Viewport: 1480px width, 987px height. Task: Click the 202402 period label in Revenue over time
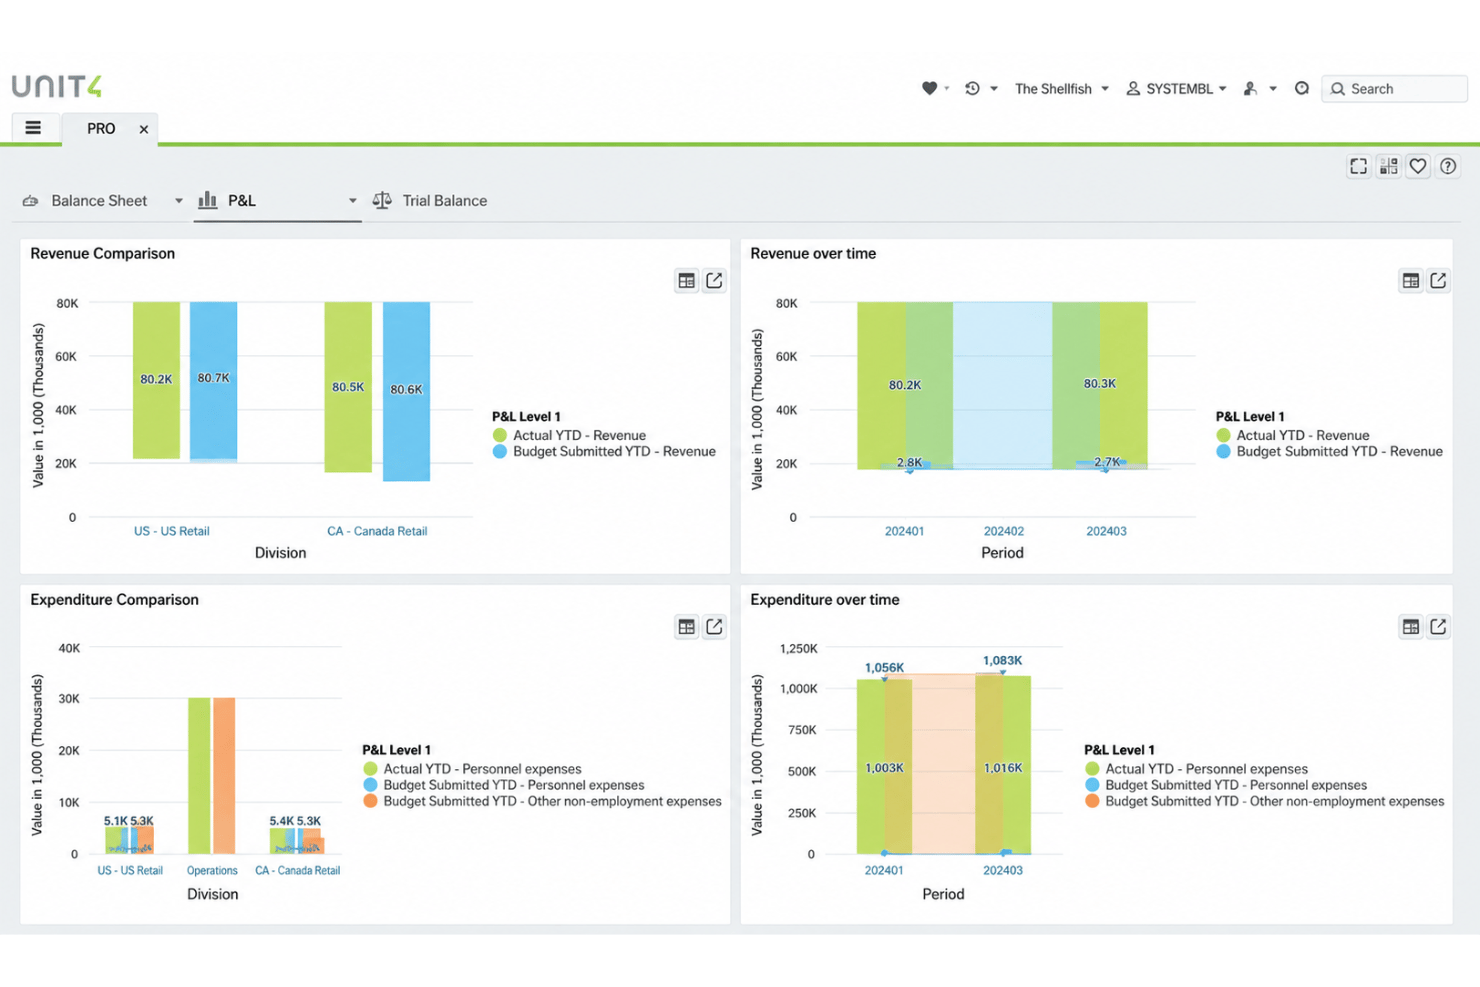pyautogui.click(x=1003, y=531)
